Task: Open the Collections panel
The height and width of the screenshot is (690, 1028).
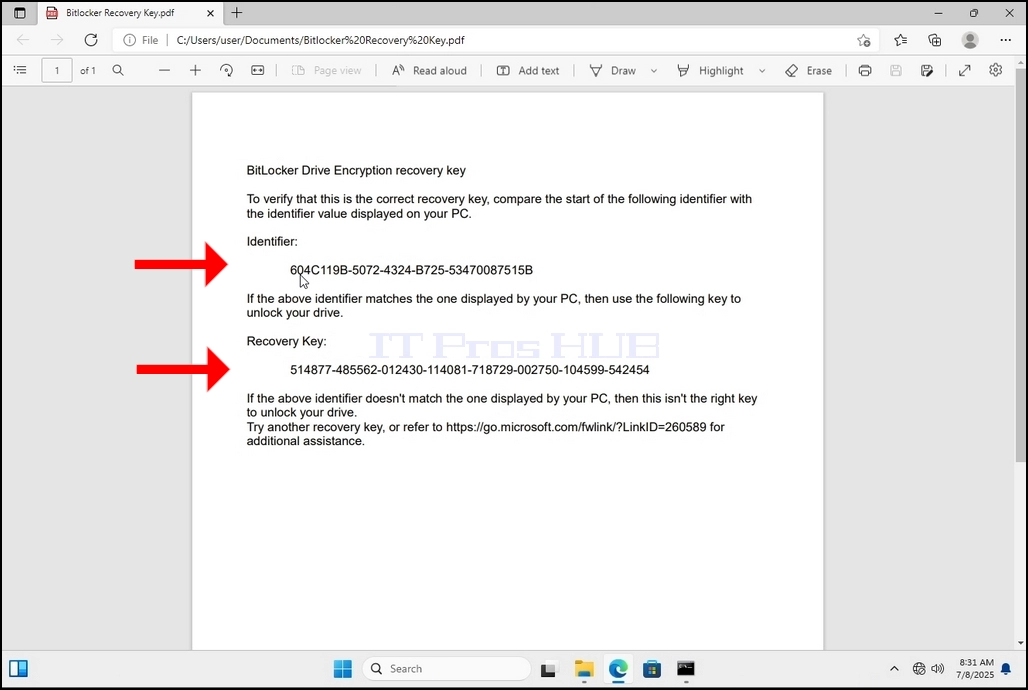Action: pyautogui.click(x=935, y=40)
